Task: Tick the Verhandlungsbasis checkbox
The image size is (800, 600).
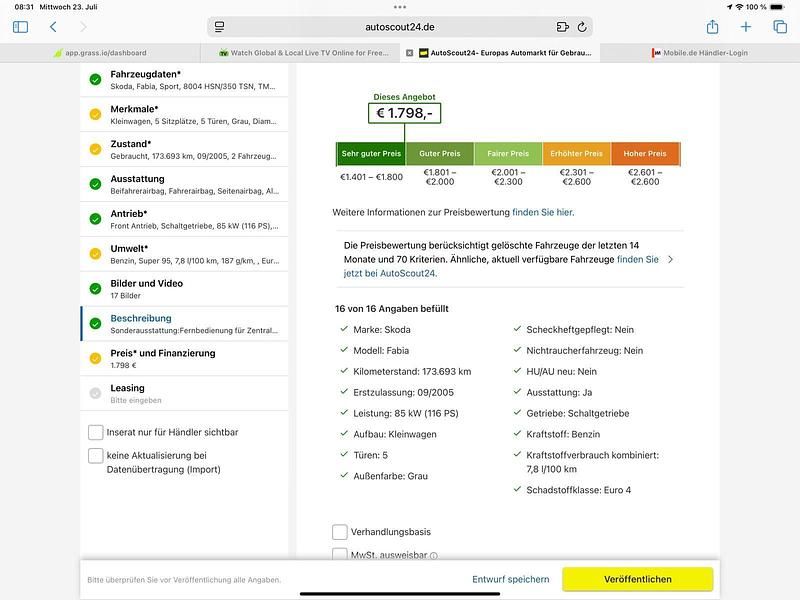Action: pos(340,532)
